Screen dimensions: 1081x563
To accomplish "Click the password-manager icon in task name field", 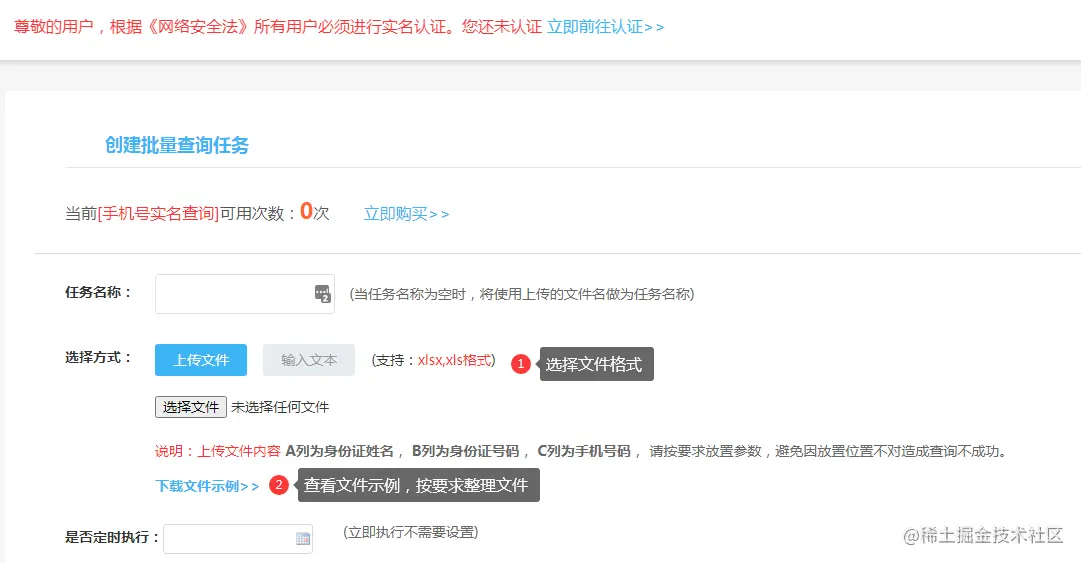I will pos(323,294).
